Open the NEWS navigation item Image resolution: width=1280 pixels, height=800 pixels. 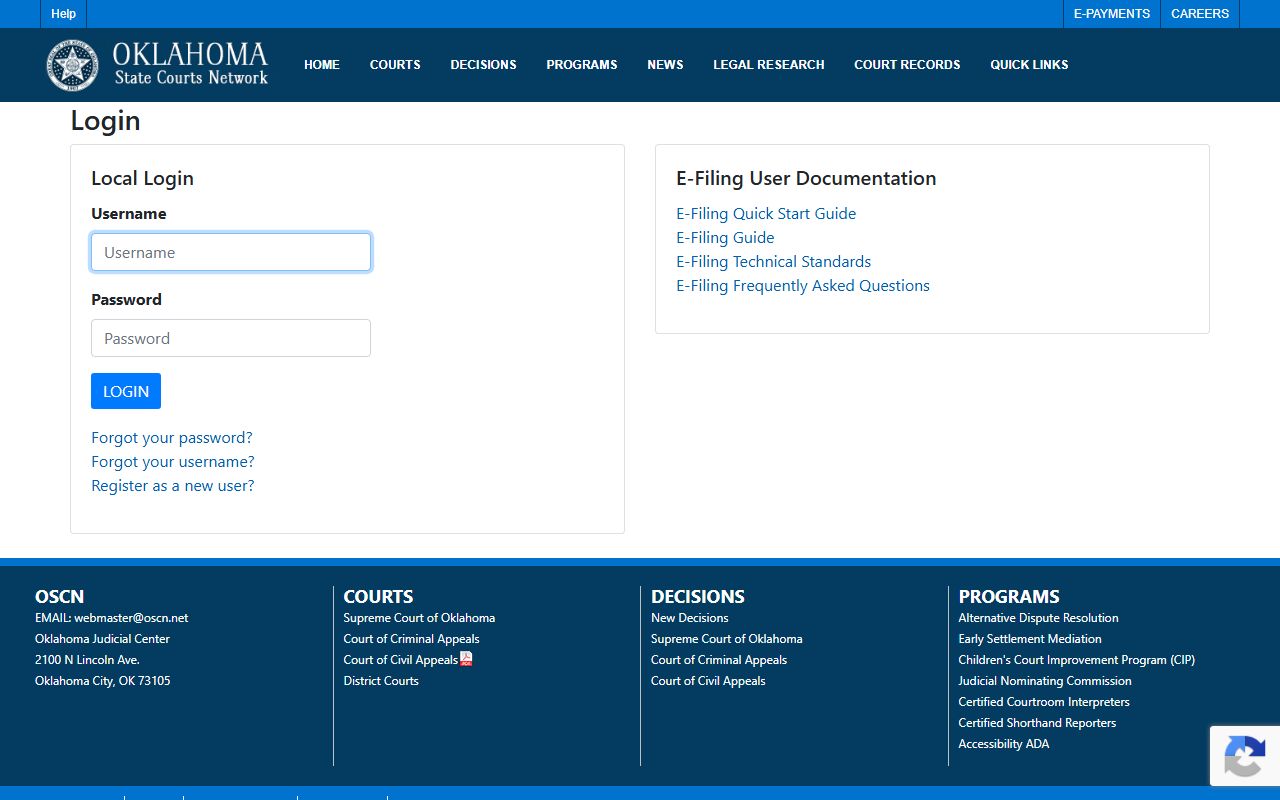pyautogui.click(x=665, y=65)
